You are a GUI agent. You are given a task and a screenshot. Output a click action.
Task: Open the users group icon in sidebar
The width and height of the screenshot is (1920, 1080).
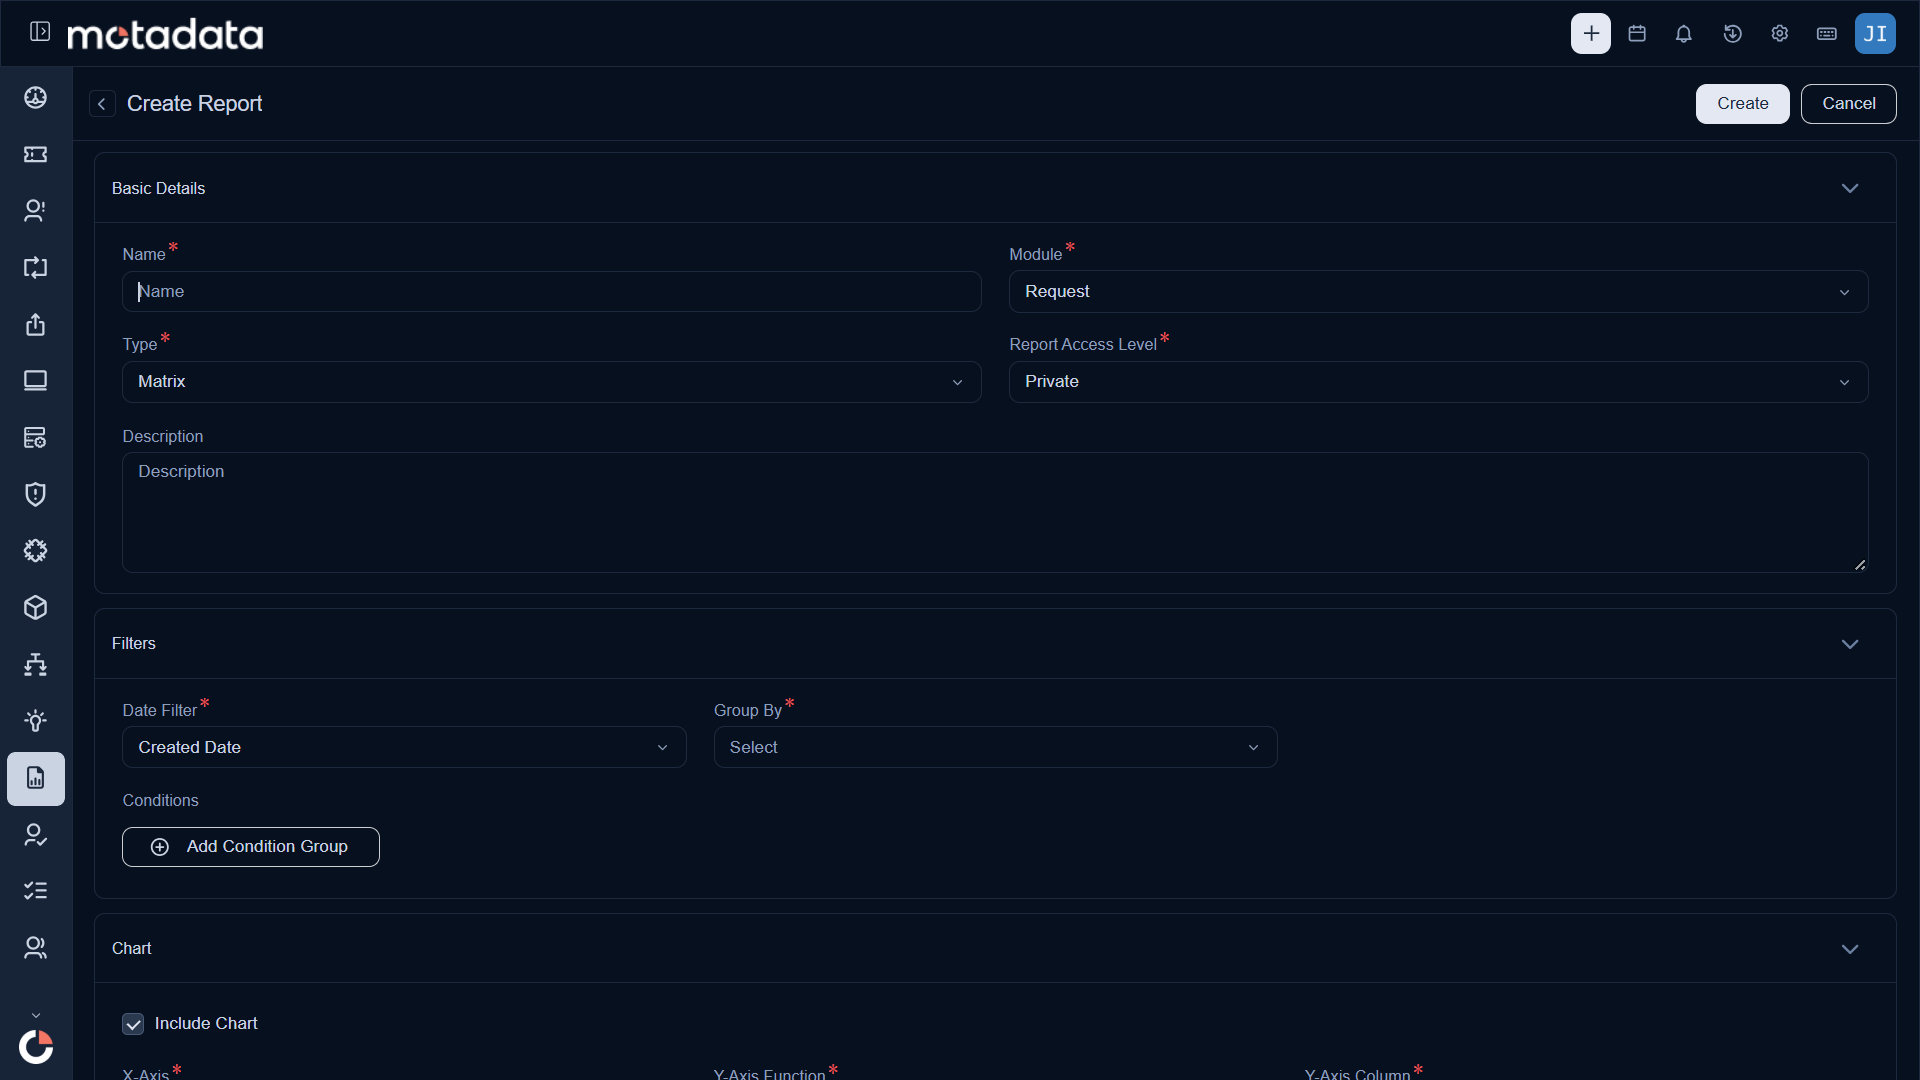pyautogui.click(x=36, y=948)
